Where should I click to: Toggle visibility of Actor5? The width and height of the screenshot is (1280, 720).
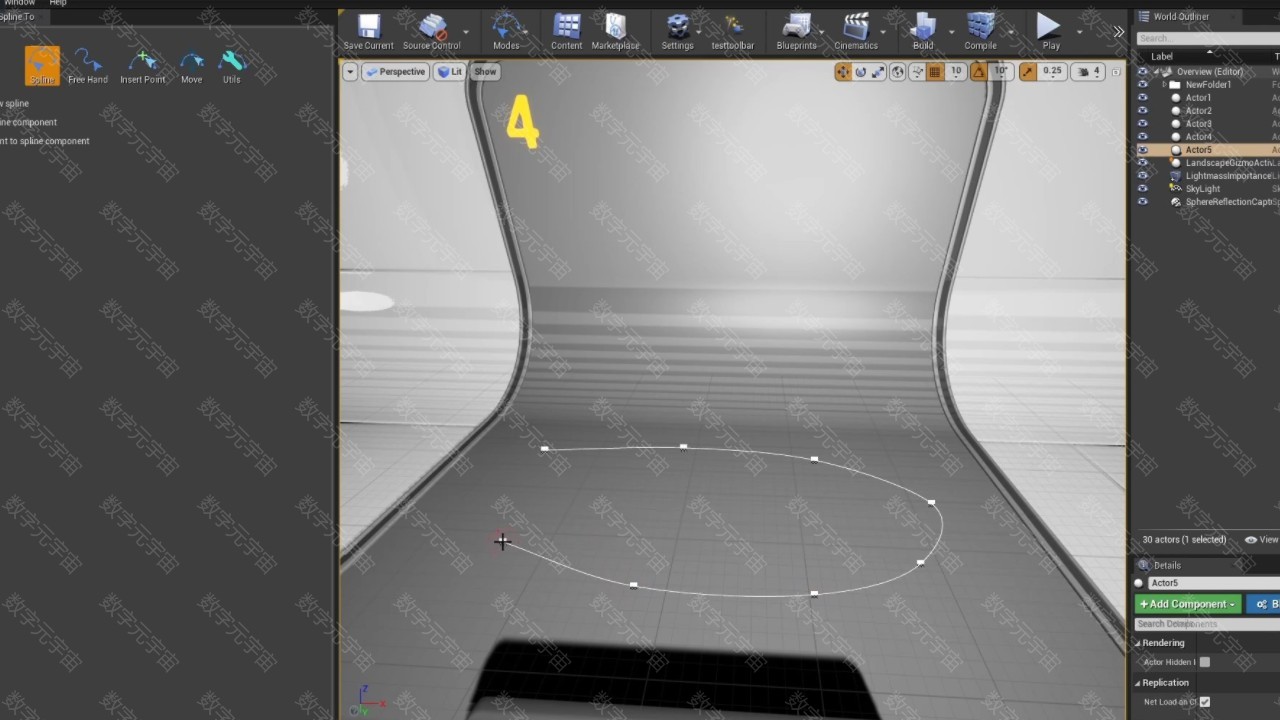pyautogui.click(x=1143, y=150)
